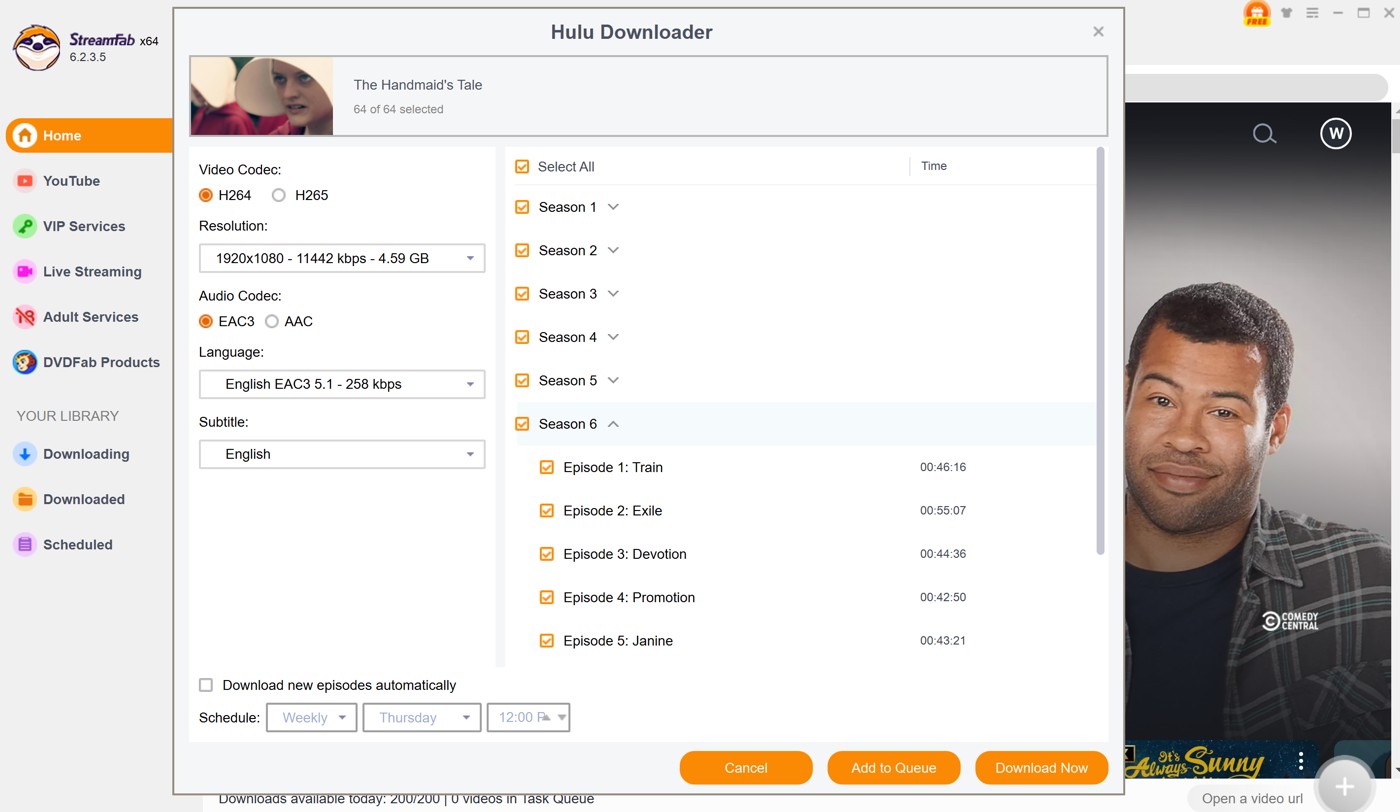The width and height of the screenshot is (1400, 812).
Task: Open the FREE gift promotion icon
Action: (1256, 13)
